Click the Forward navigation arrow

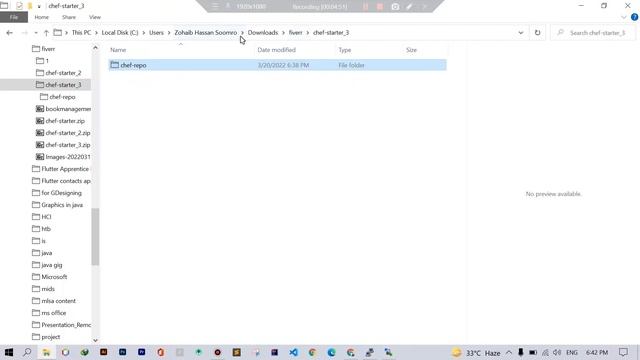(x=24, y=33)
